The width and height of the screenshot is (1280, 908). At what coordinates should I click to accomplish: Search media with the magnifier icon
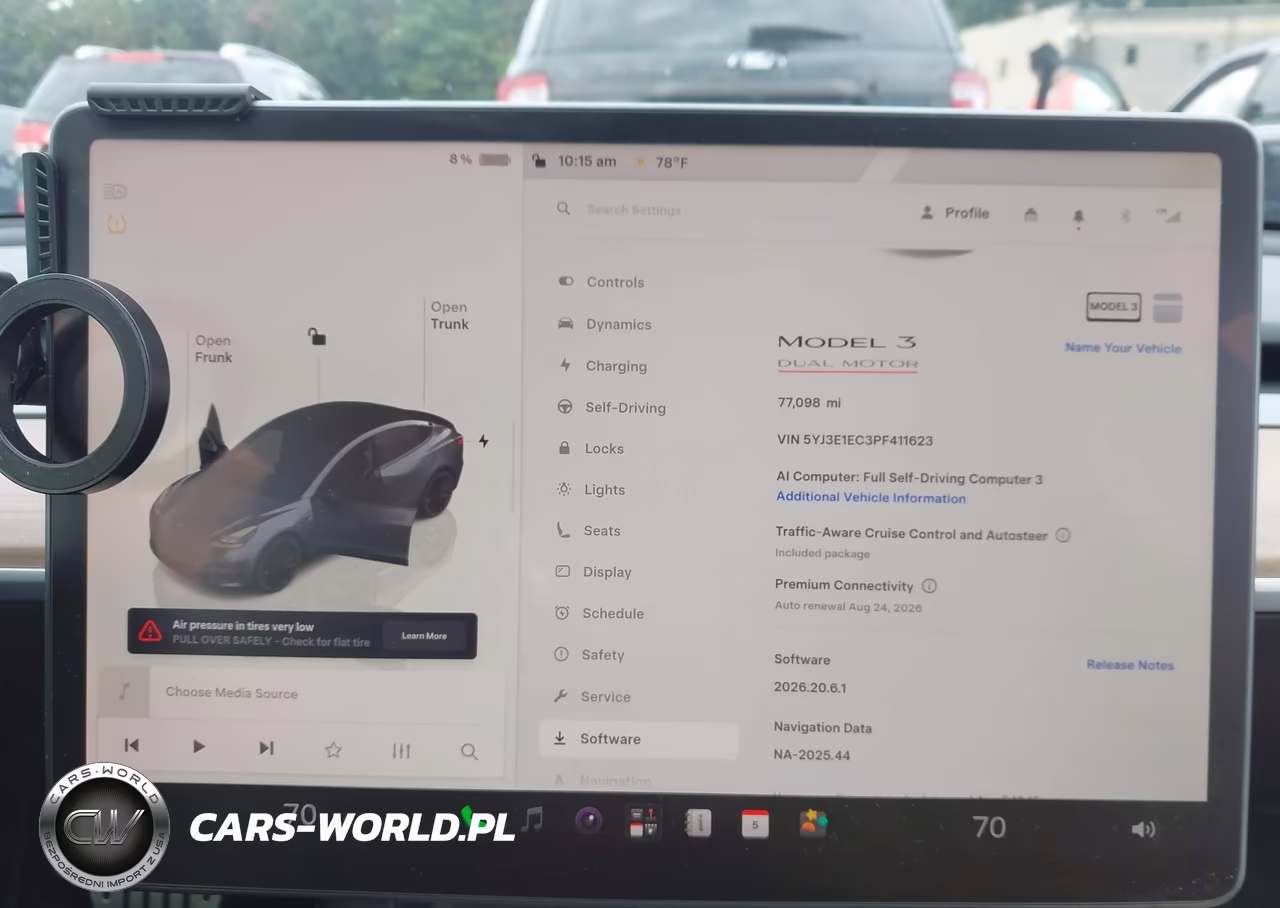tap(468, 751)
